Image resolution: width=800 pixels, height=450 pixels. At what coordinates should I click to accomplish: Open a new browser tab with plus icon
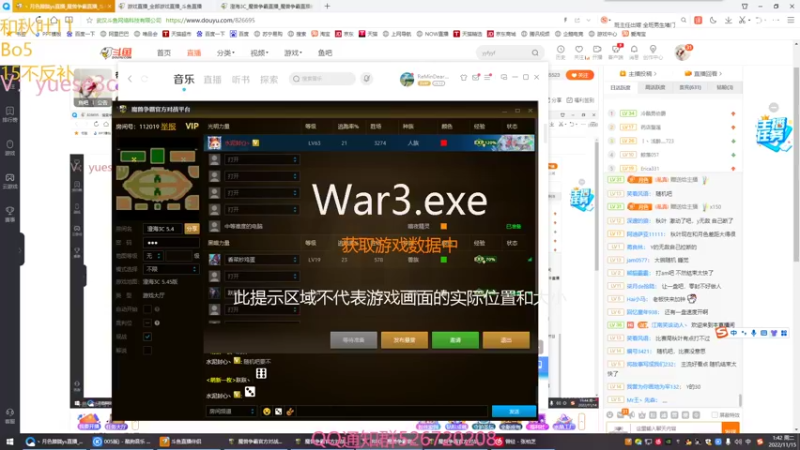(328, 6)
